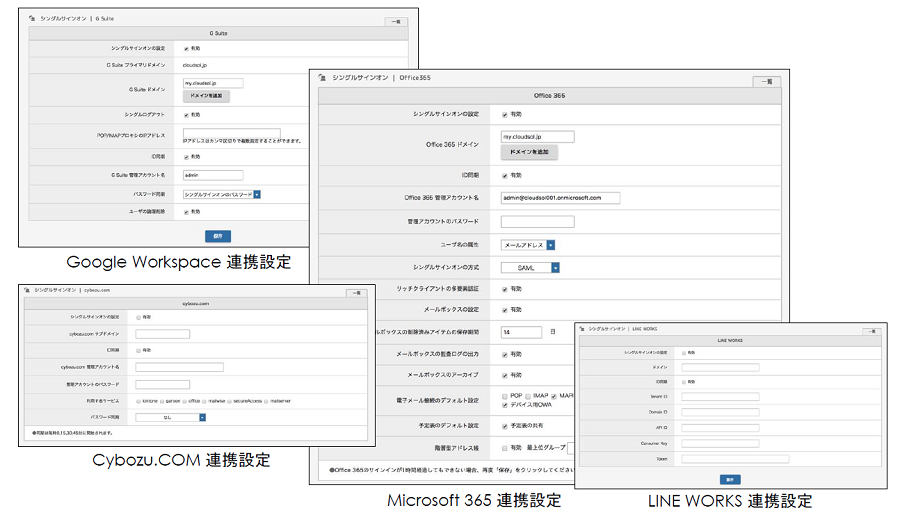Image resolution: width=900 pixels, height=515 pixels.
Task: Check the kintone service checkbox
Action: (x=138, y=401)
